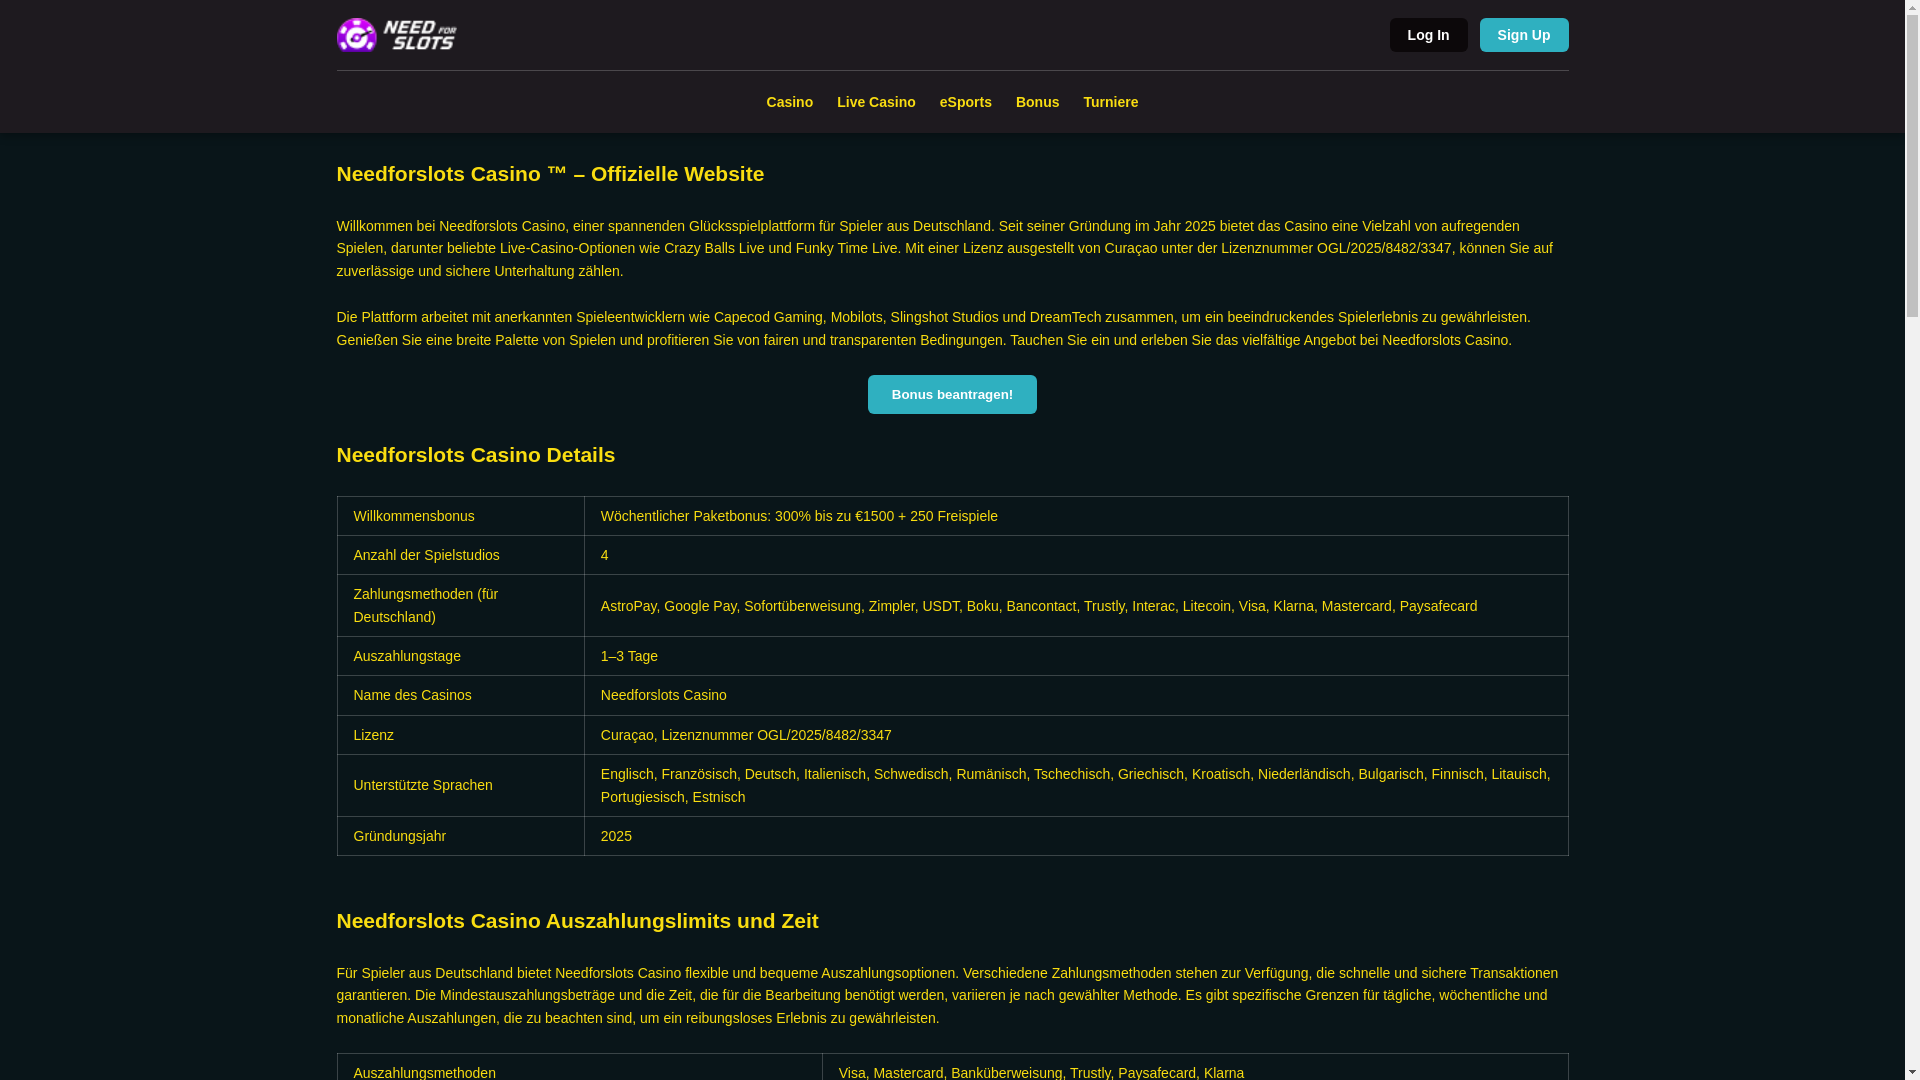Click the Lizenz label cell
1920x1080 pixels.
(x=461, y=735)
